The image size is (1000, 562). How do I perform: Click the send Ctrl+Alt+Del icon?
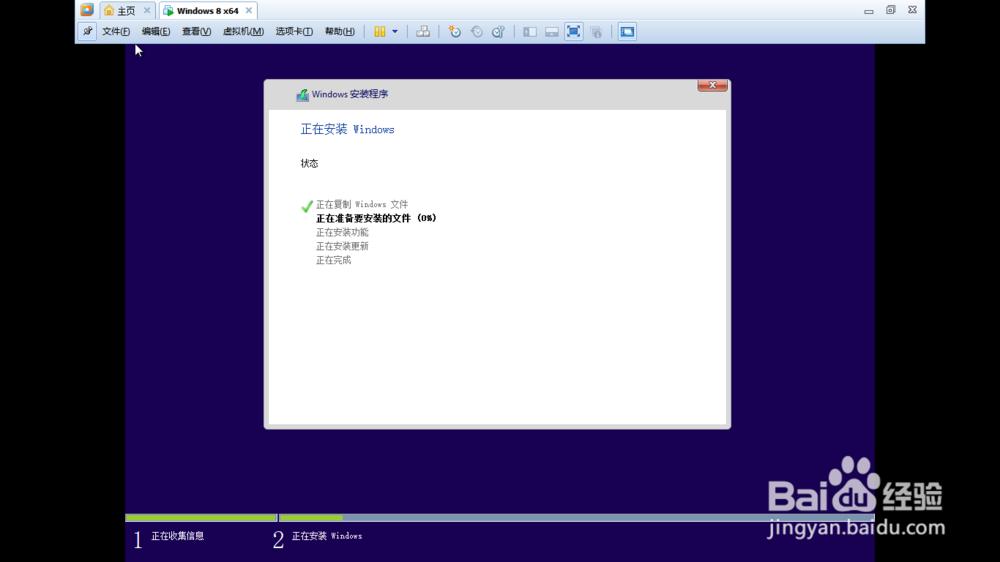[x=423, y=31]
